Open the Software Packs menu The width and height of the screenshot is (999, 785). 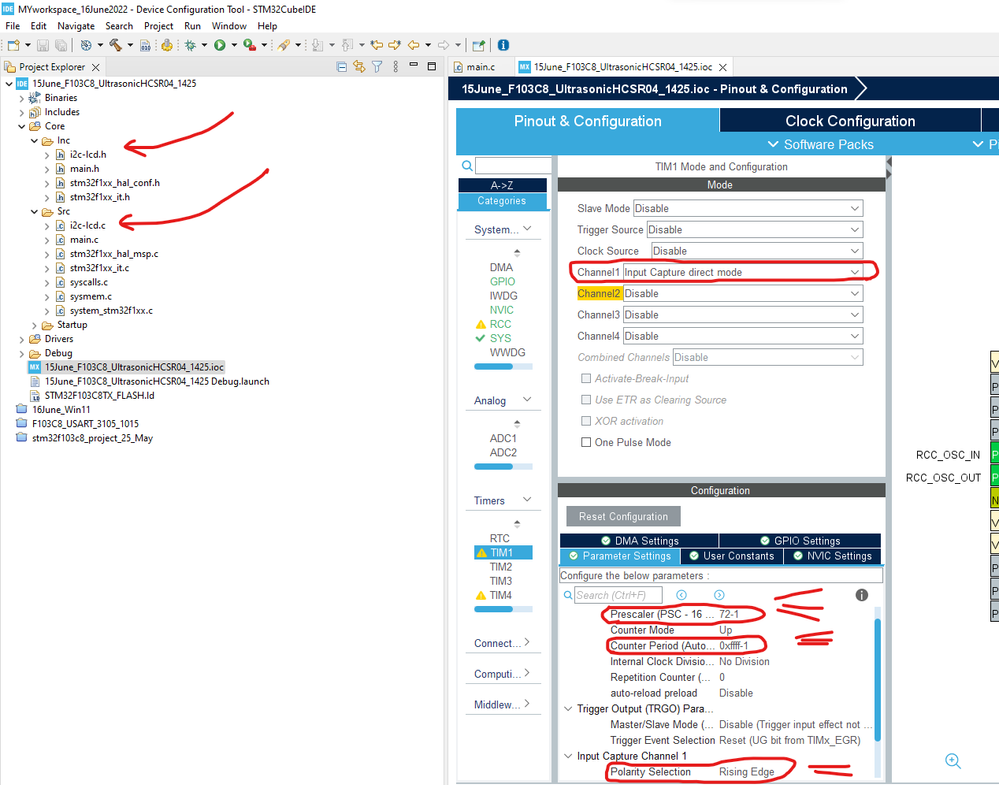pos(821,145)
